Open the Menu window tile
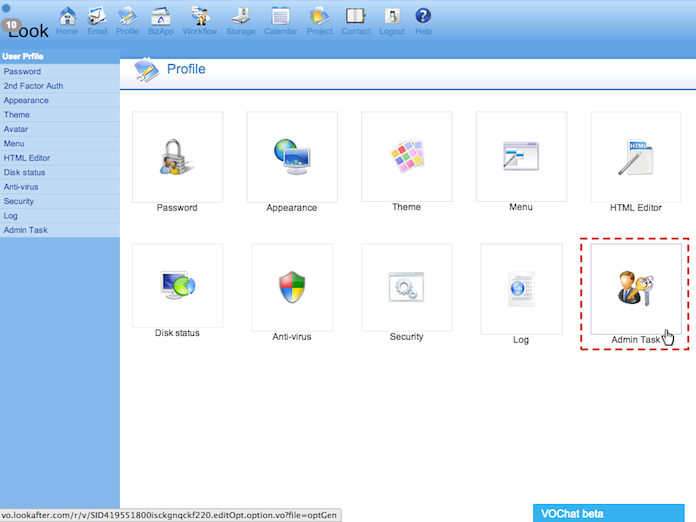 pyautogui.click(x=521, y=156)
